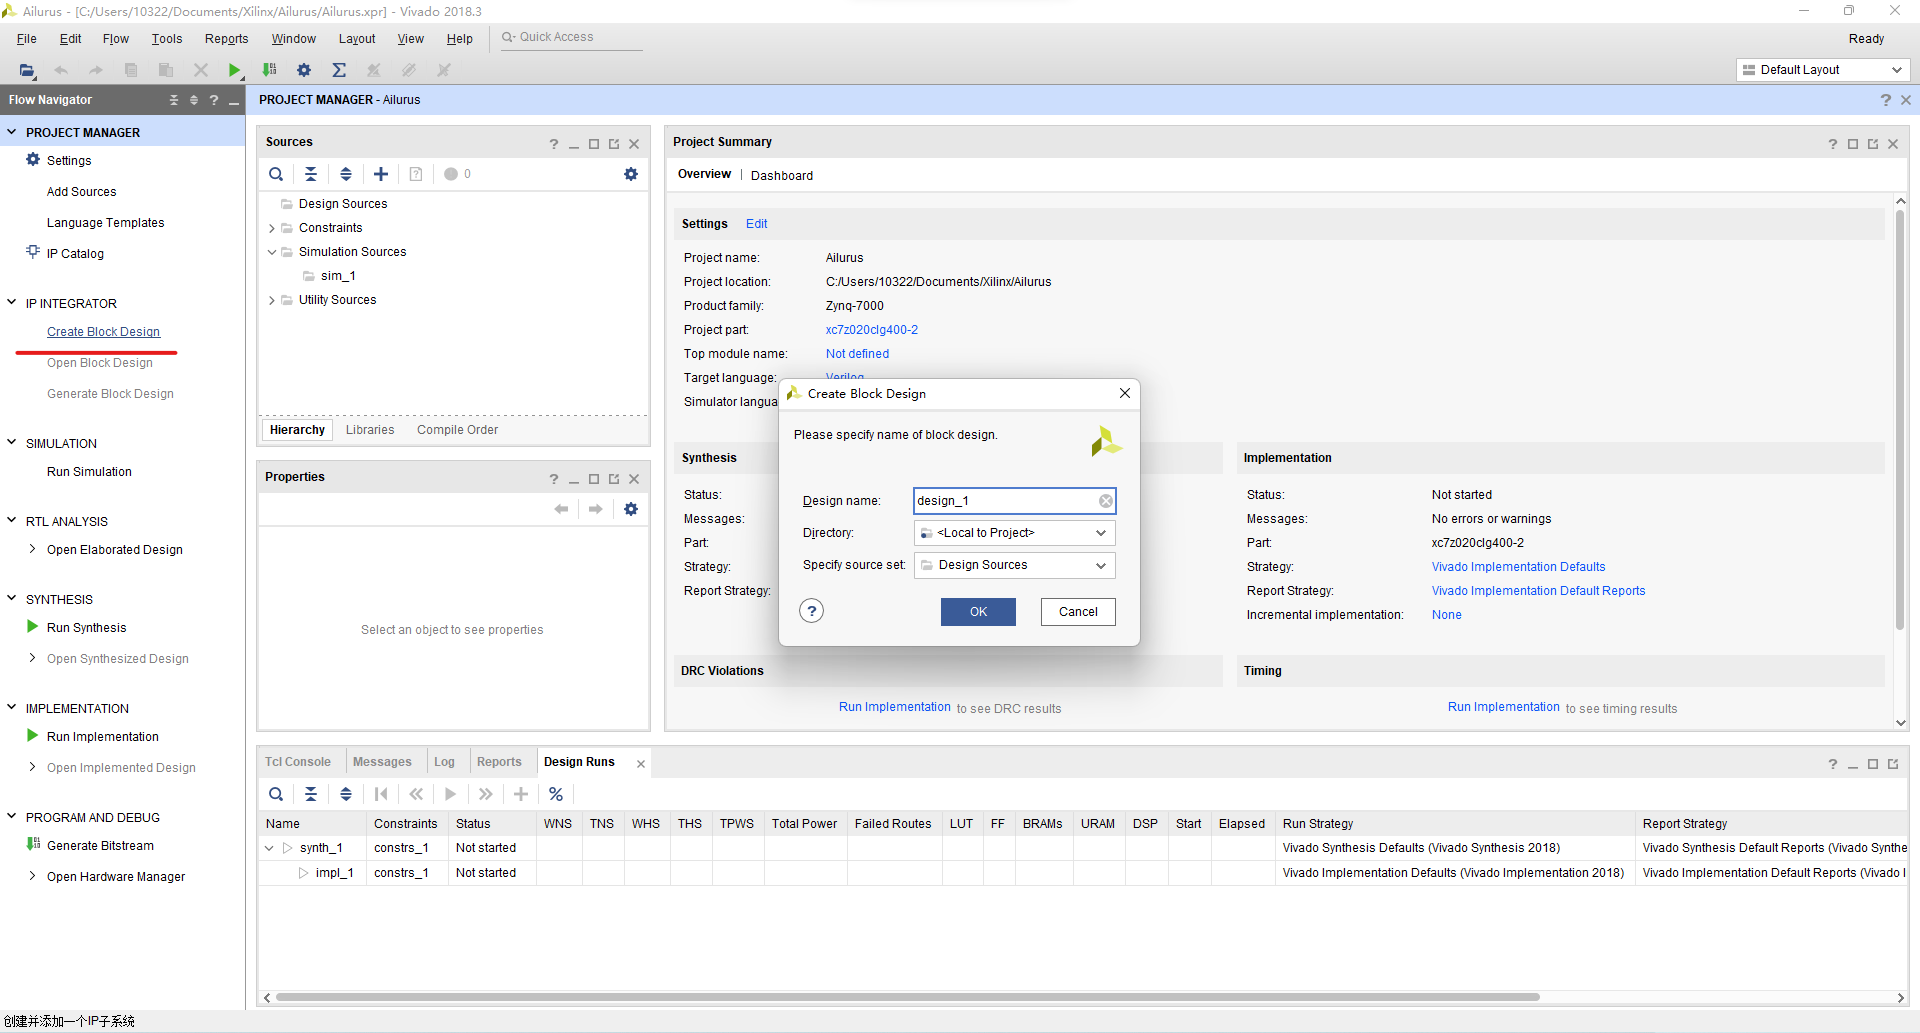The height and width of the screenshot is (1033, 1920).
Task: Click the Quick Access search box
Action: 571,38
